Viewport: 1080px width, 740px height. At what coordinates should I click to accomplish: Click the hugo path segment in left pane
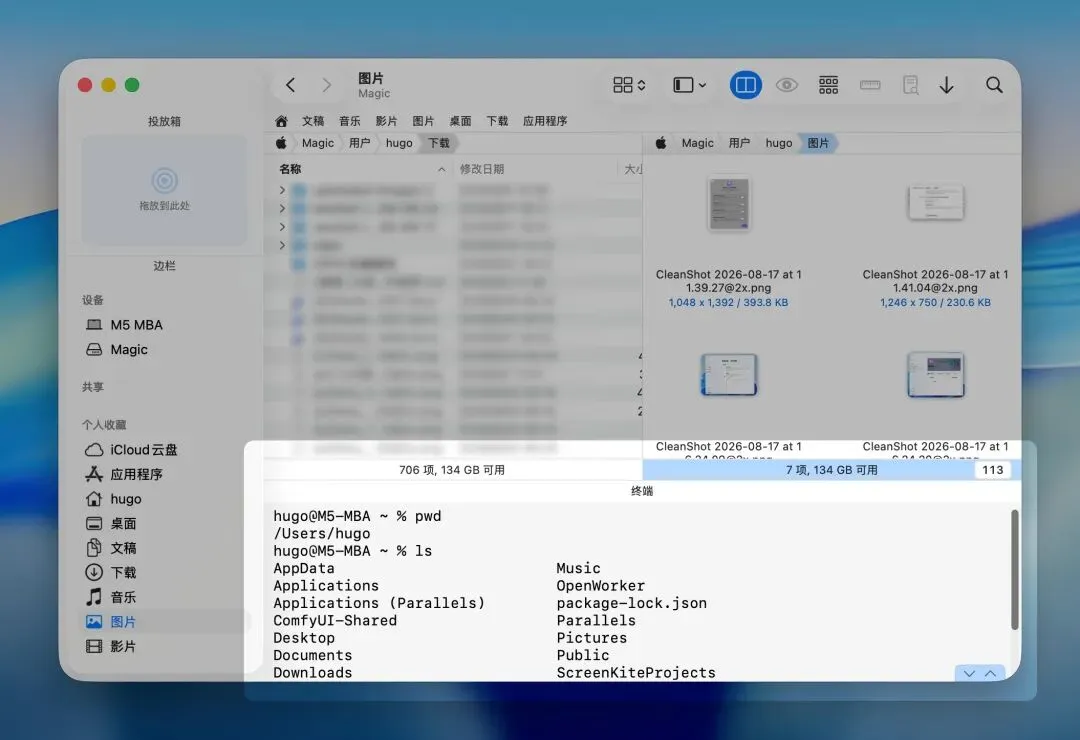pyautogui.click(x=399, y=143)
